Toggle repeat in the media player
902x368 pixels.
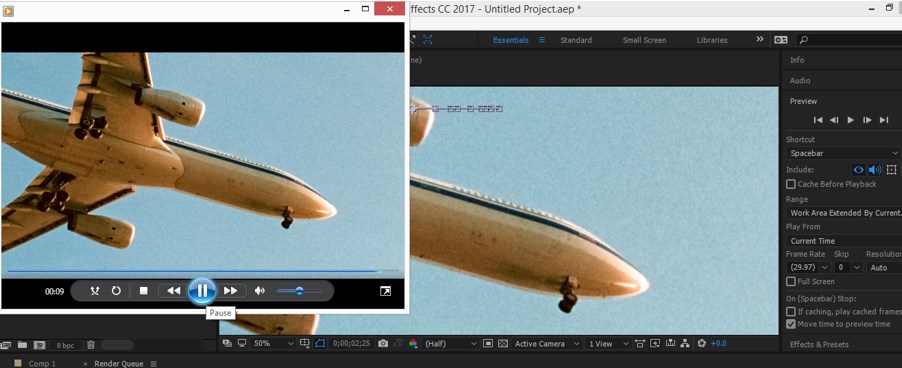coord(116,291)
